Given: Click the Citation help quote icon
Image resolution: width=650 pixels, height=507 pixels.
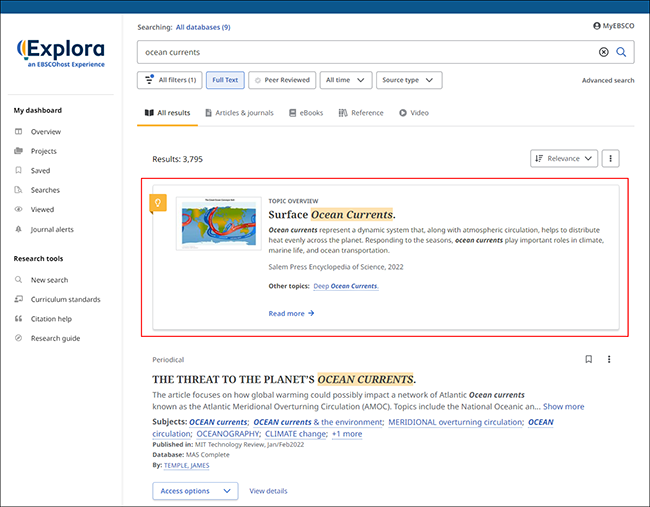Looking at the screenshot, I should [x=18, y=319].
